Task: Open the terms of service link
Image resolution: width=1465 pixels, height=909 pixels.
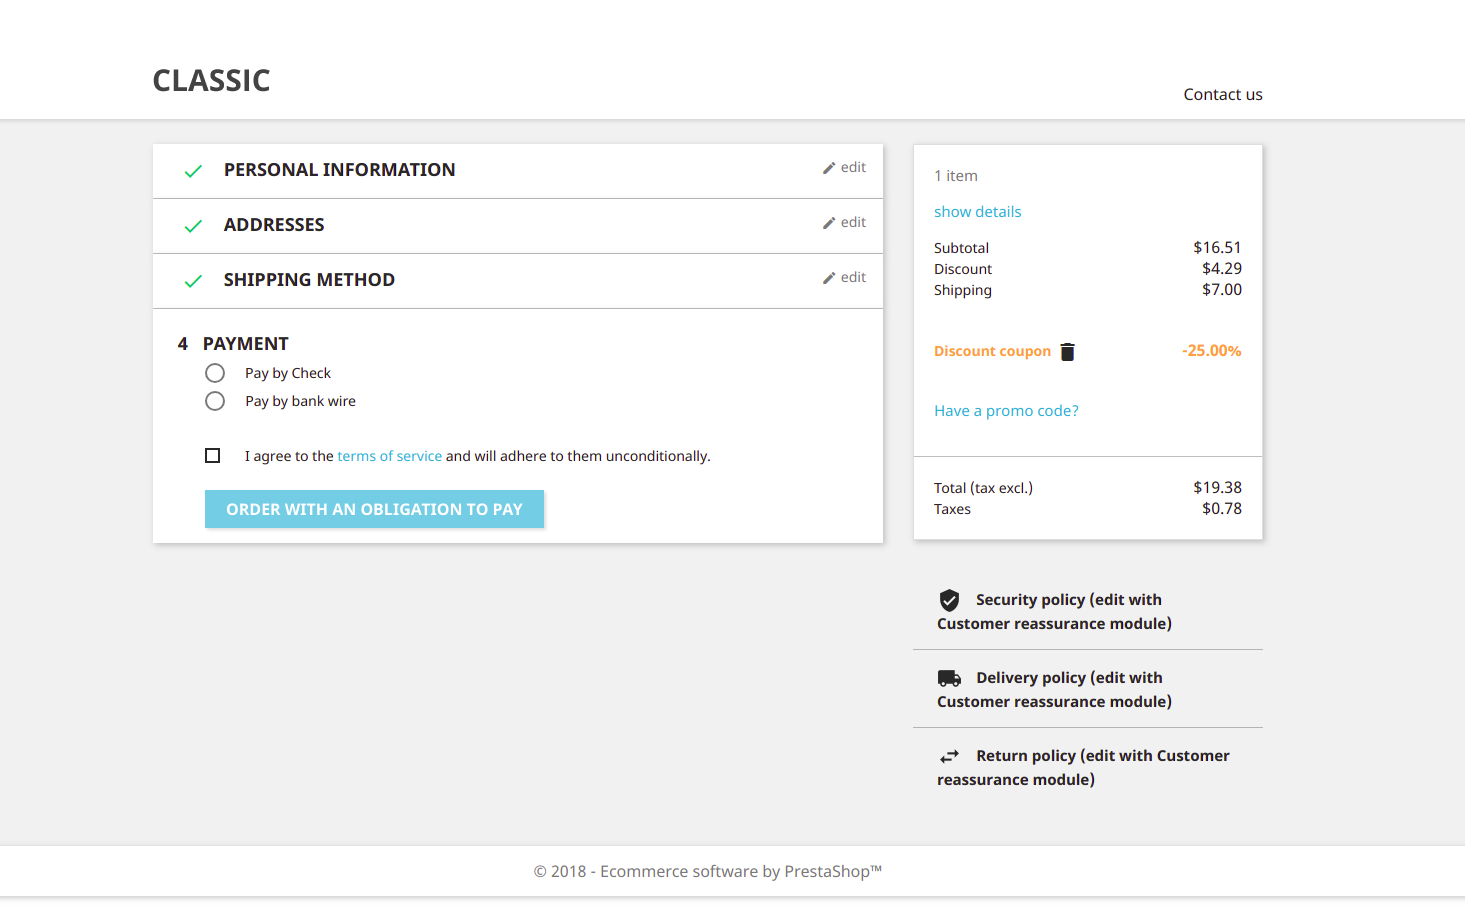Action: click(389, 456)
